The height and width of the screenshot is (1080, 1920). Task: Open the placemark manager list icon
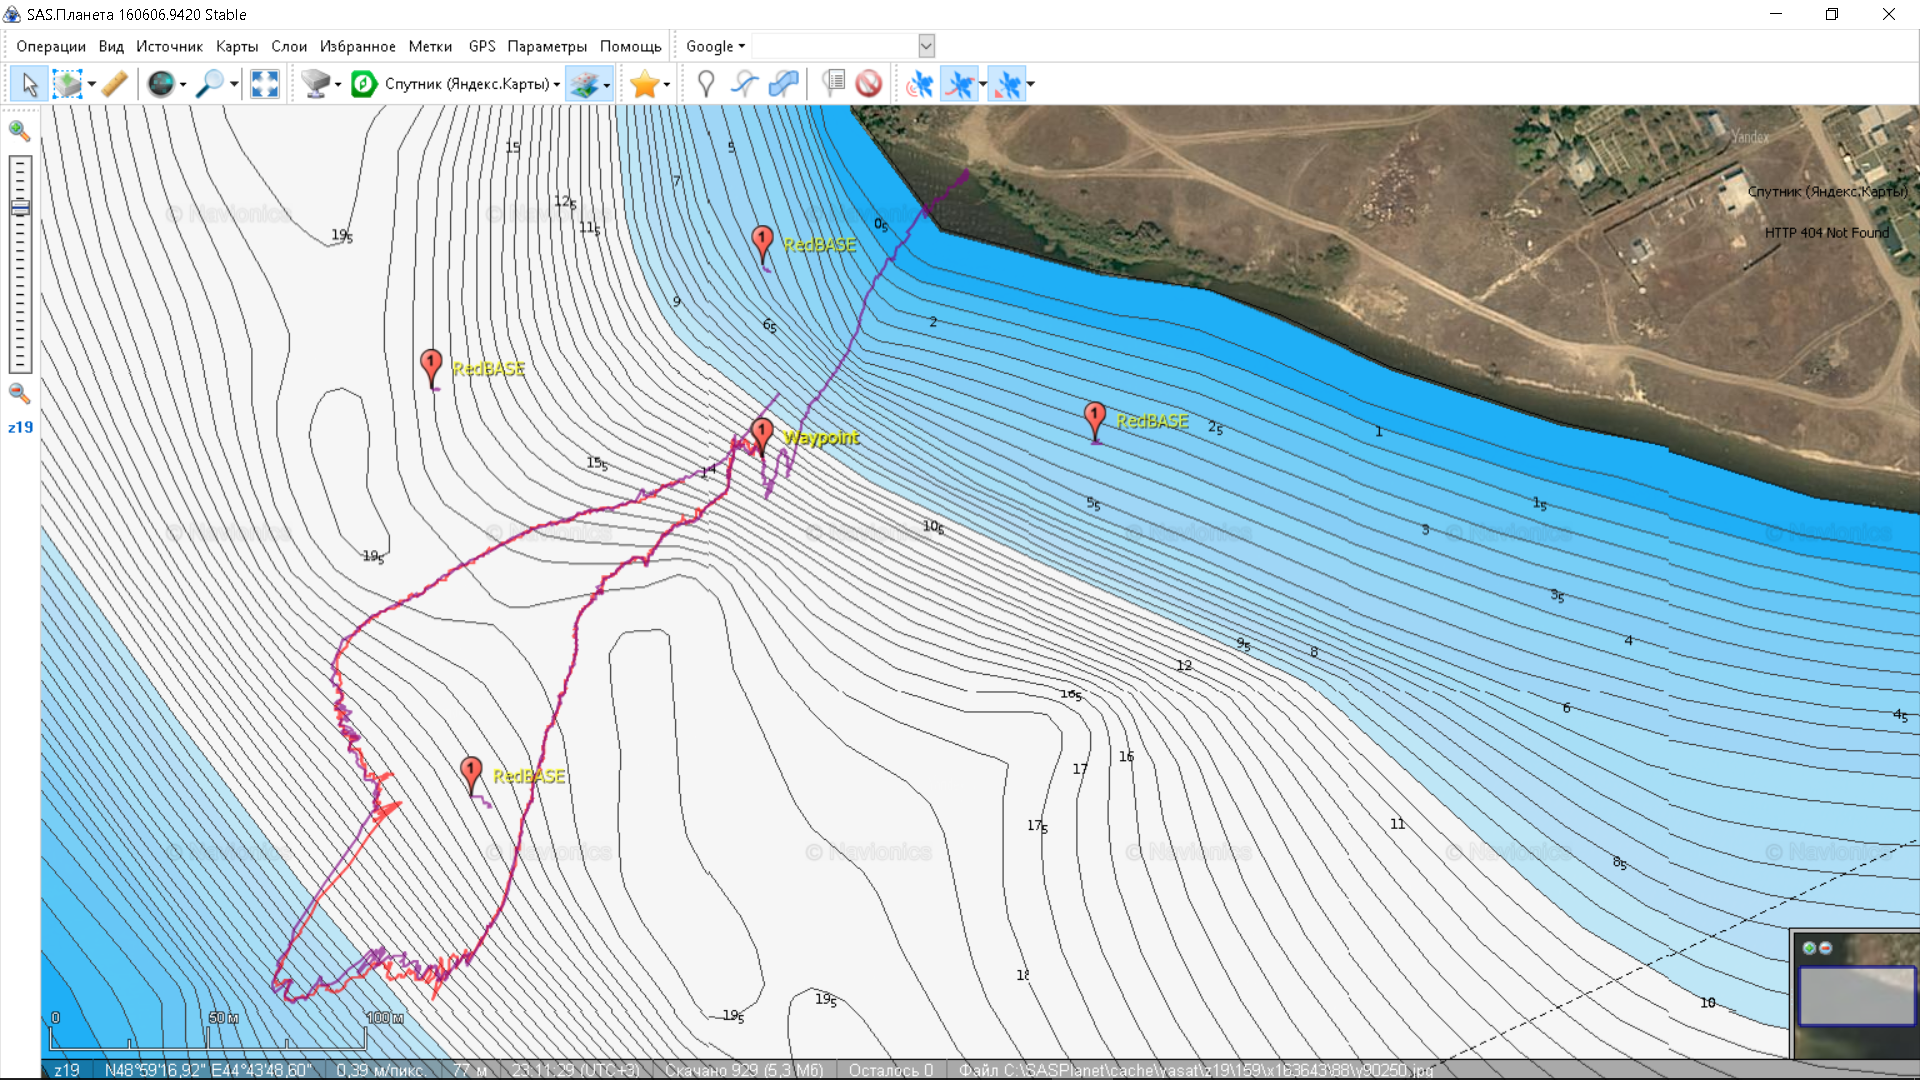(x=833, y=84)
